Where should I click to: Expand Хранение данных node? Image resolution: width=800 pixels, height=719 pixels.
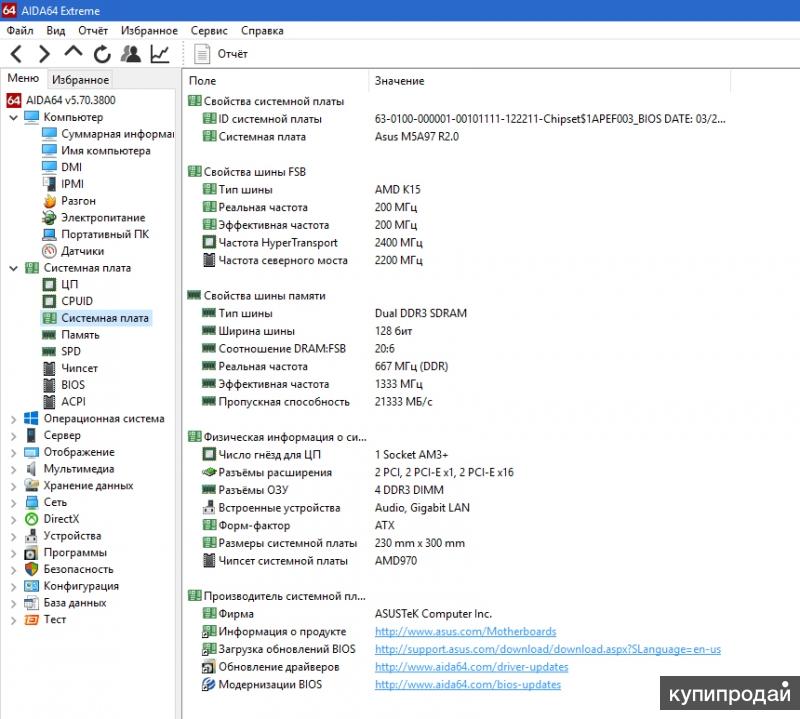tap(14, 486)
